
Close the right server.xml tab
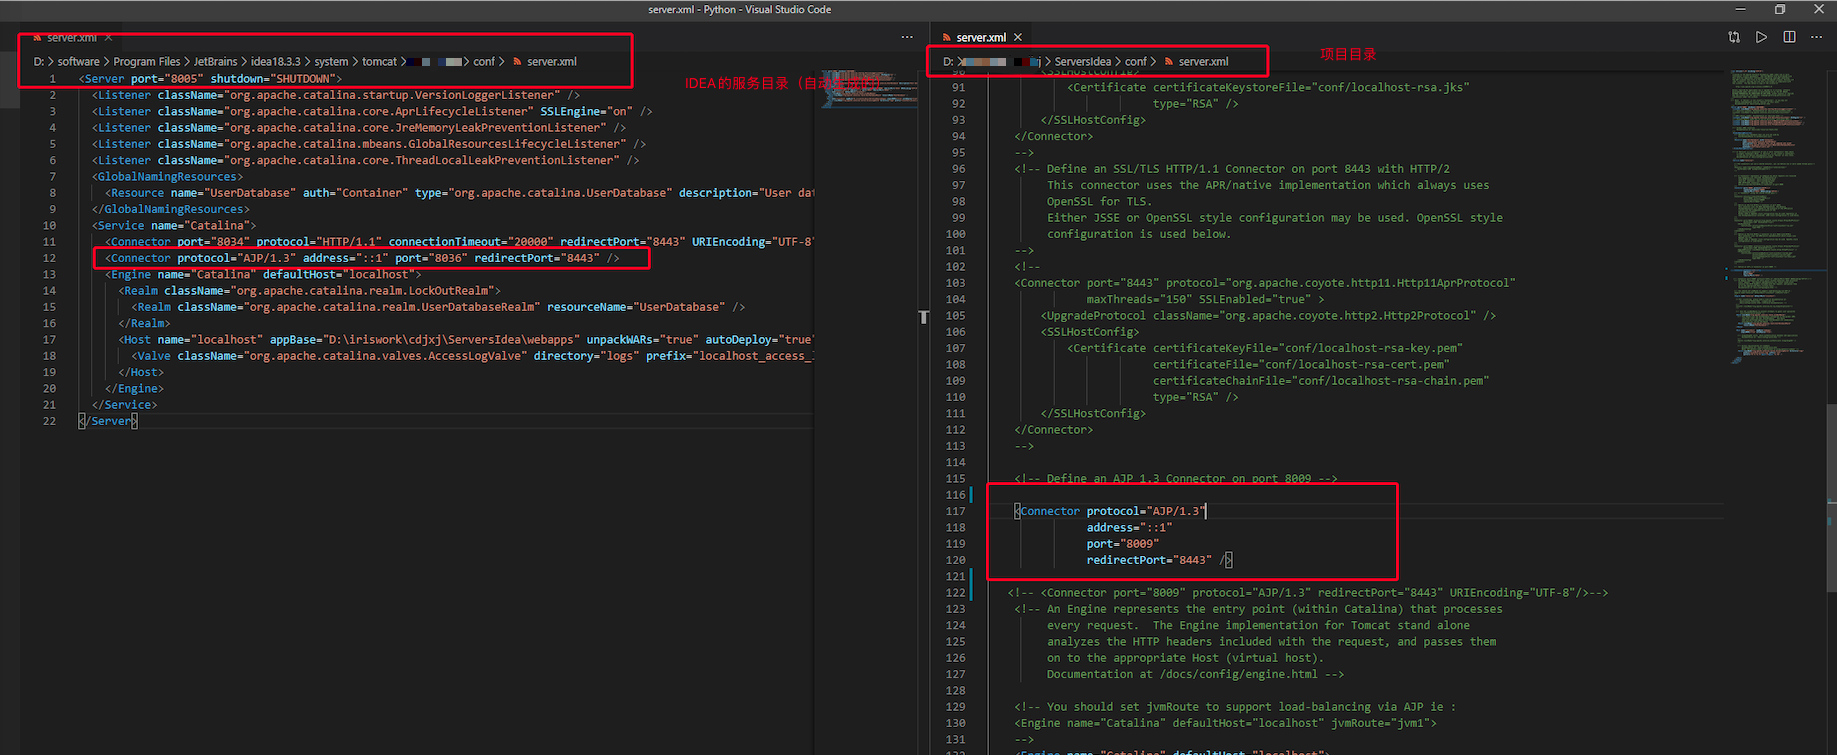coord(1018,37)
